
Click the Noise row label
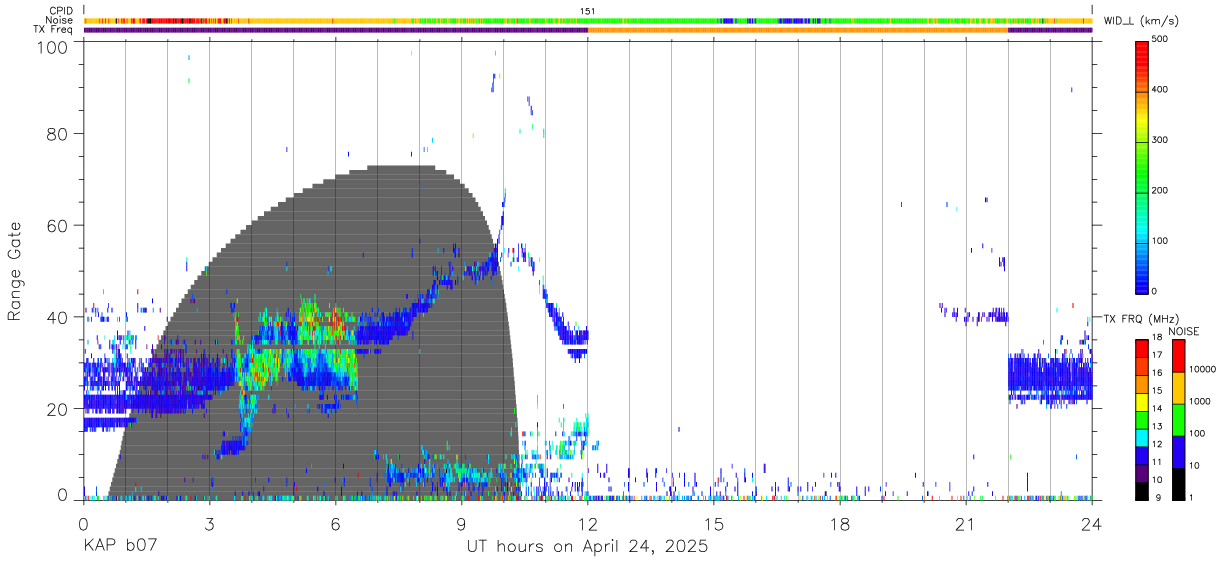[60, 20]
